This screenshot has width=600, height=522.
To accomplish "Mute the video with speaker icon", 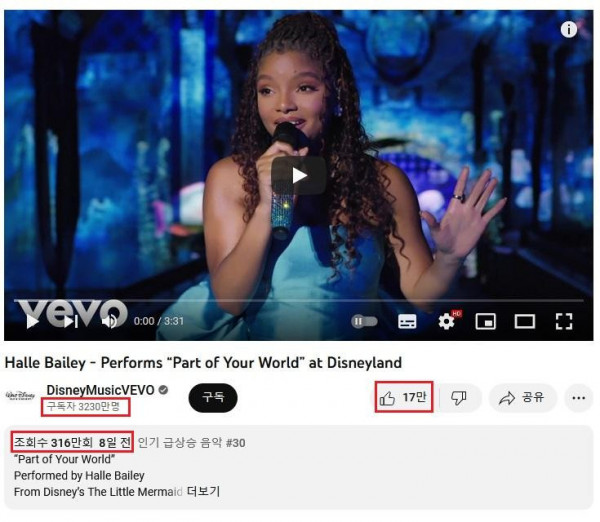I will pos(109,321).
